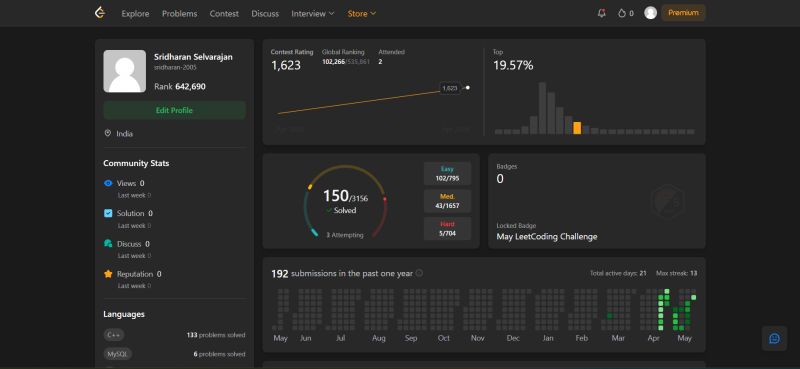800x369 pixels.
Task: Click the C++ language tag
Action: point(113,335)
